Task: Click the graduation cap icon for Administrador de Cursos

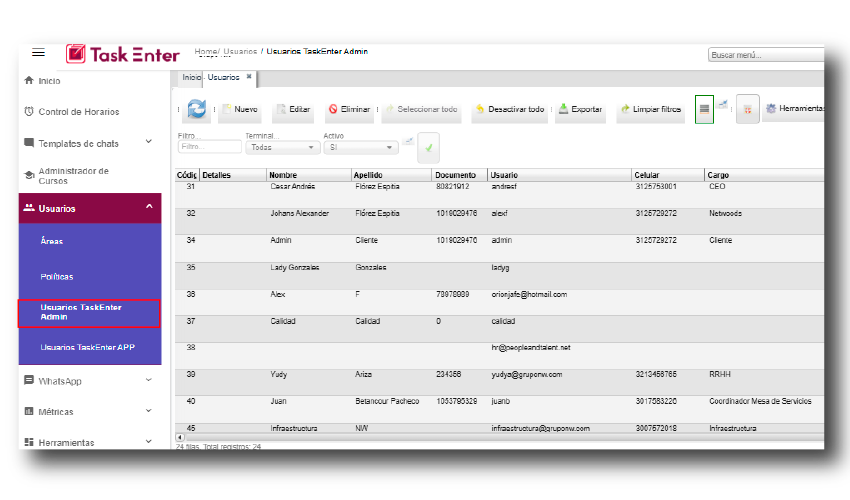Action: [29, 176]
